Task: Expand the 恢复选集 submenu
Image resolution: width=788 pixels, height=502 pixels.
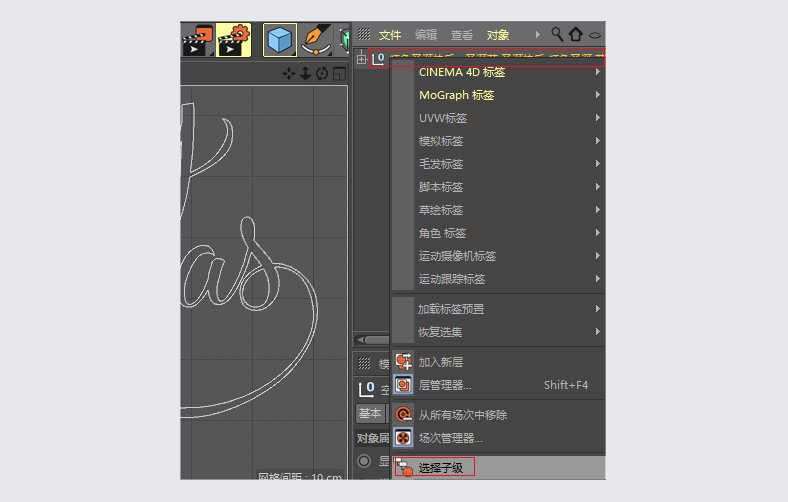Action: (x=499, y=332)
